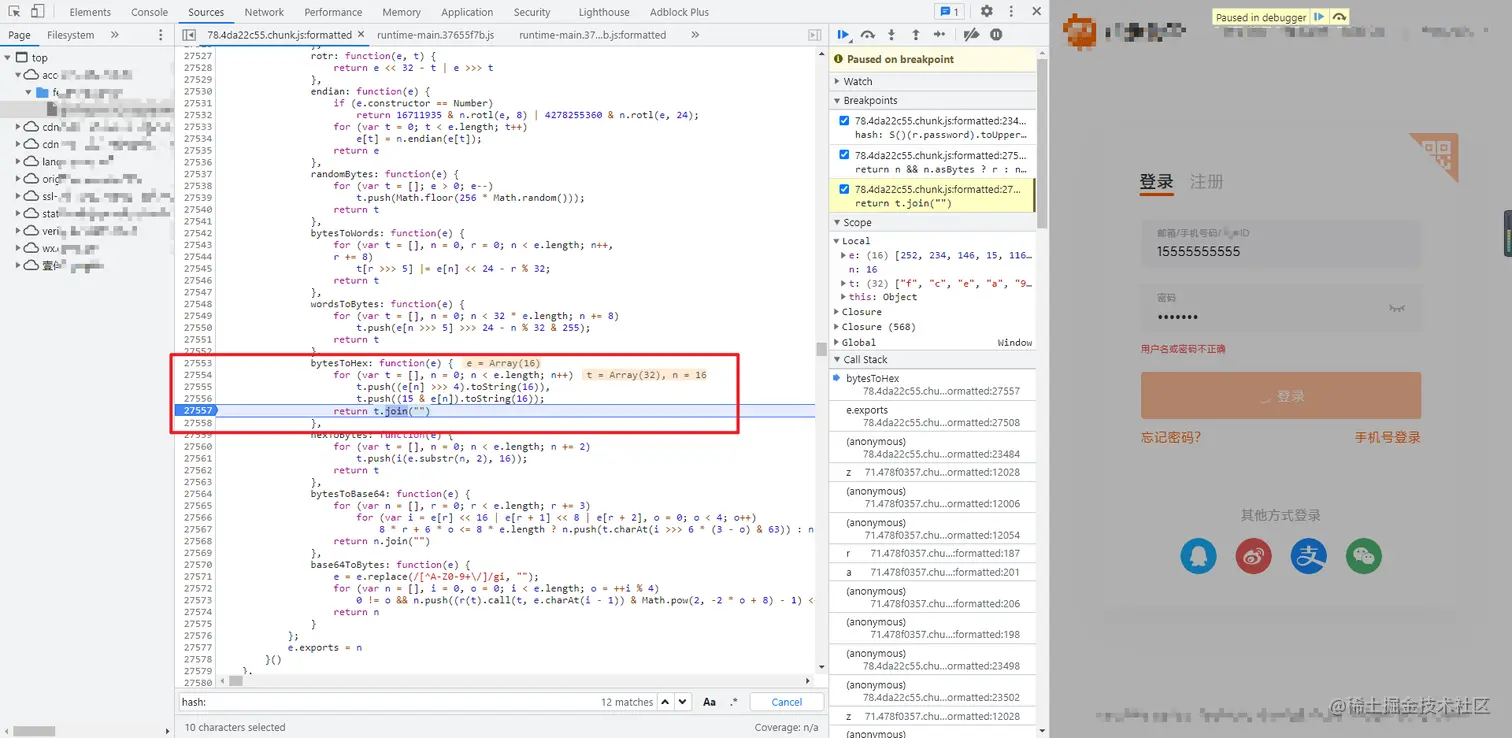The width and height of the screenshot is (1512, 738).
Task: Toggle the debugger sidebar icon
Action: (814, 35)
